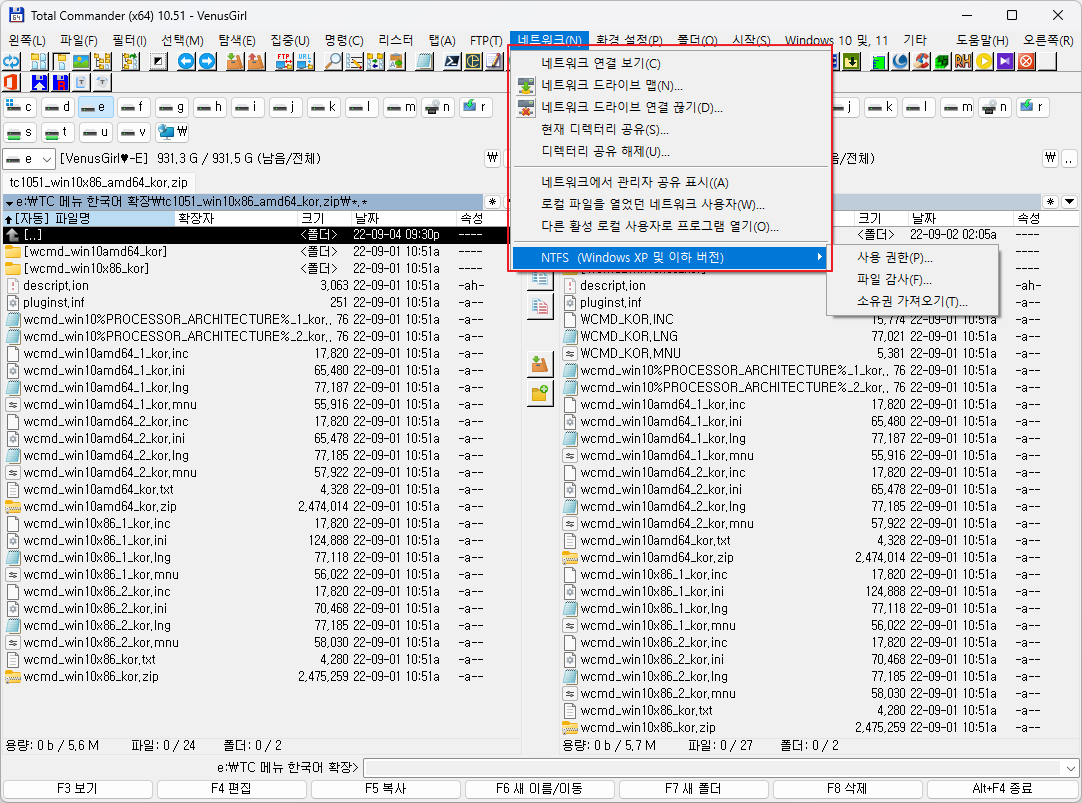Click right panel favorites asterisk button
The height and width of the screenshot is (803, 1082).
1050,202
